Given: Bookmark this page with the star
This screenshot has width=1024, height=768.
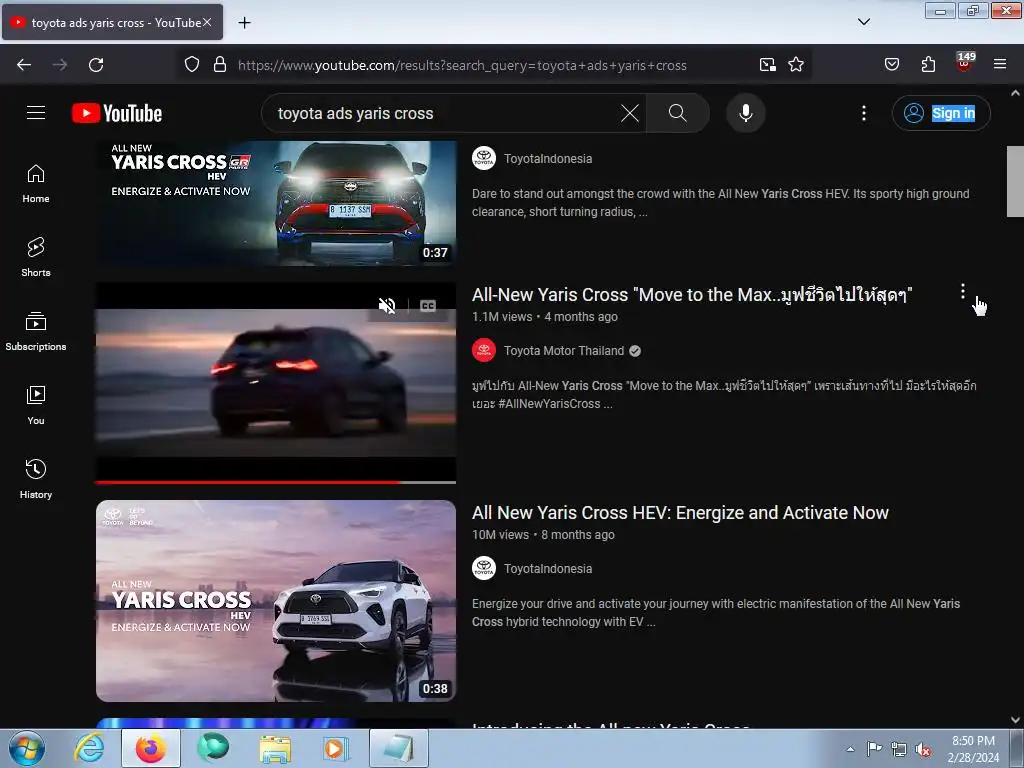Looking at the screenshot, I should (x=795, y=65).
